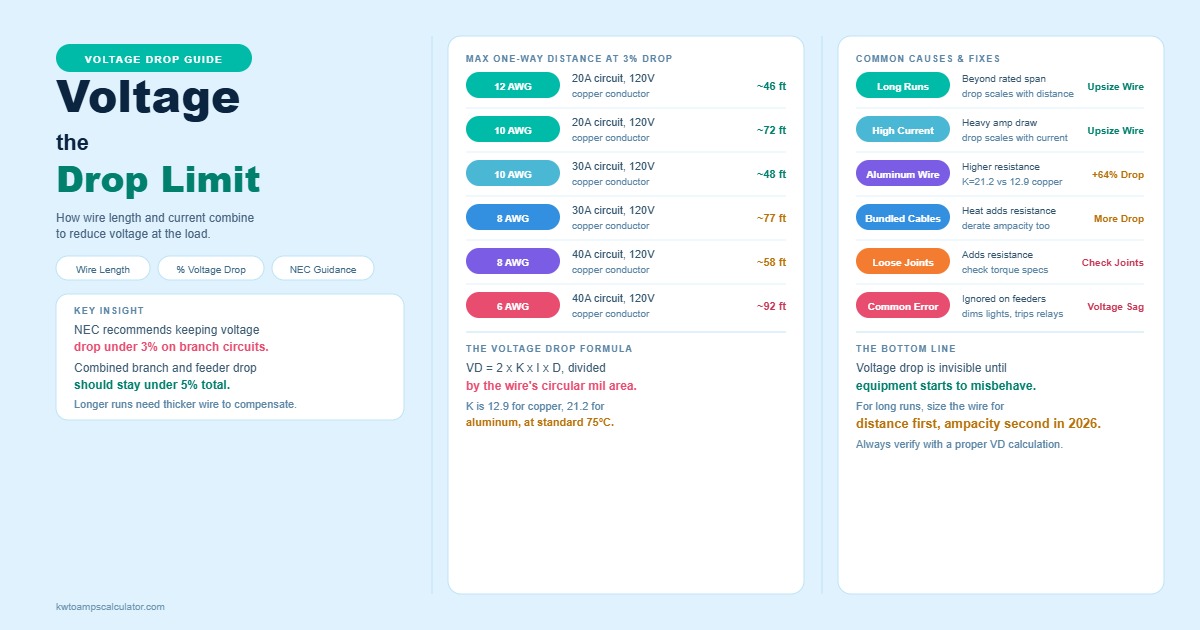Image resolution: width=1200 pixels, height=630 pixels.
Task: Select the Wire Length pill
Action: [x=103, y=269]
